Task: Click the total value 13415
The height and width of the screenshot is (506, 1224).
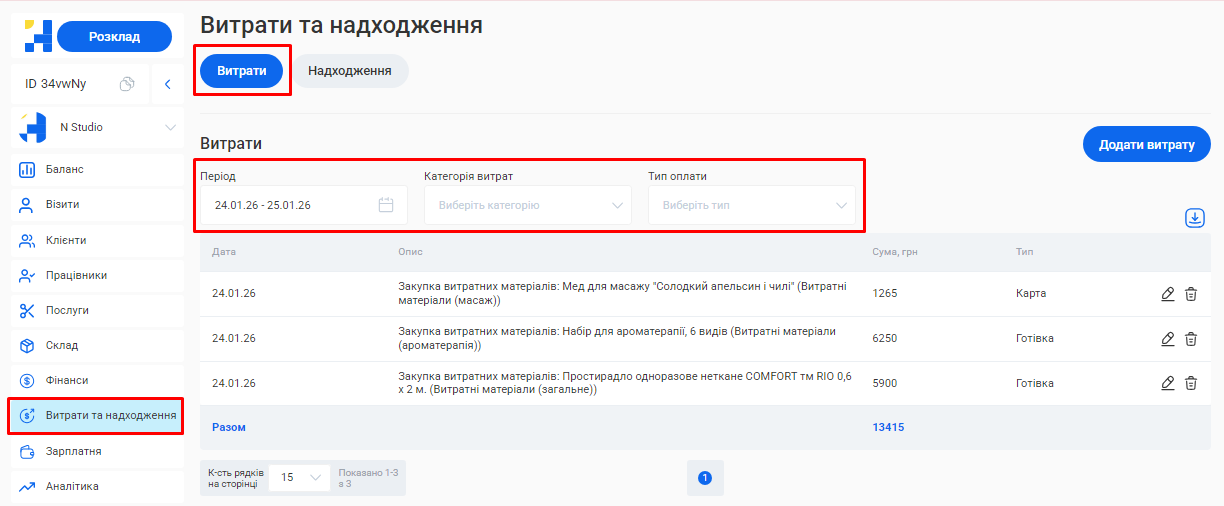Action: click(x=888, y=427)
